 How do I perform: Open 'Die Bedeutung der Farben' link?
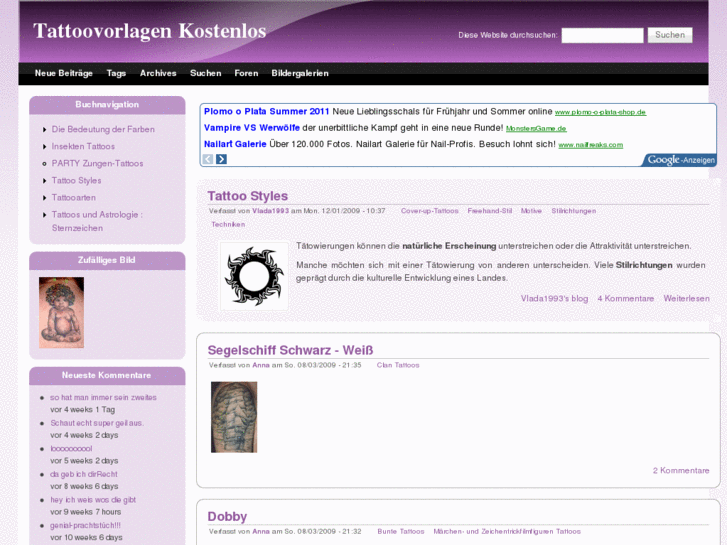(103, 129)
